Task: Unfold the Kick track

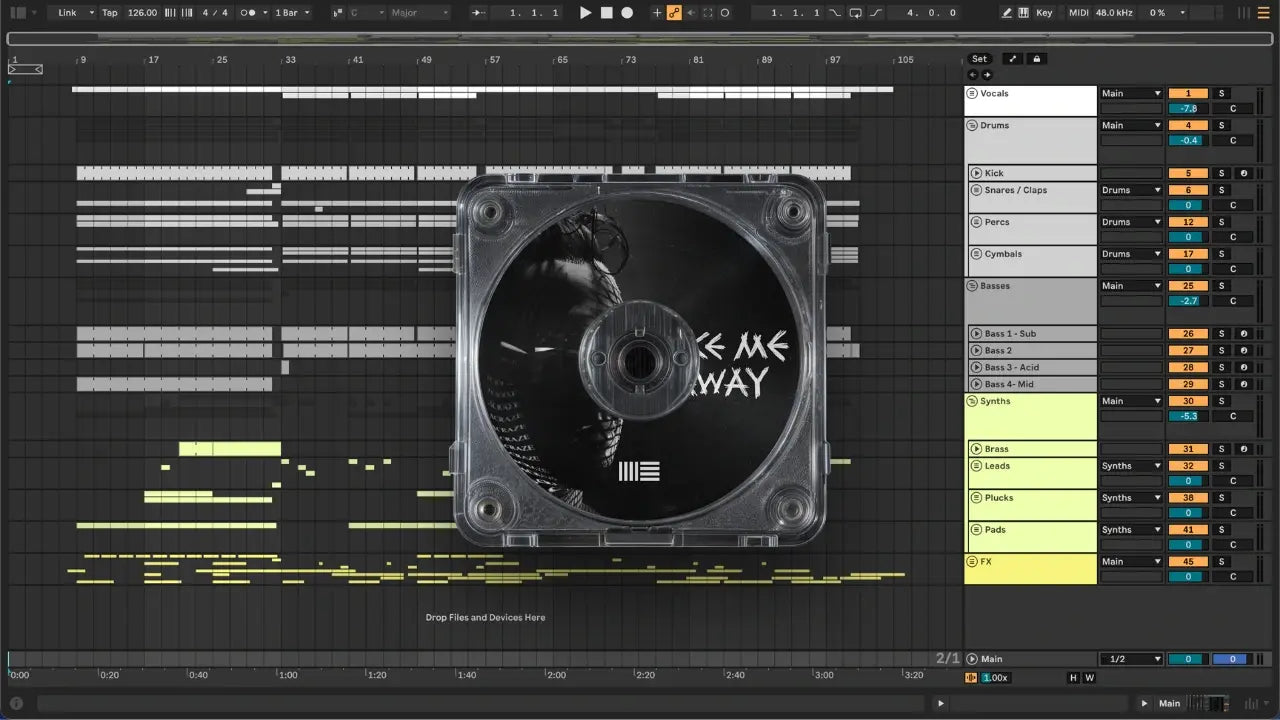Action: tap(976, 173)
